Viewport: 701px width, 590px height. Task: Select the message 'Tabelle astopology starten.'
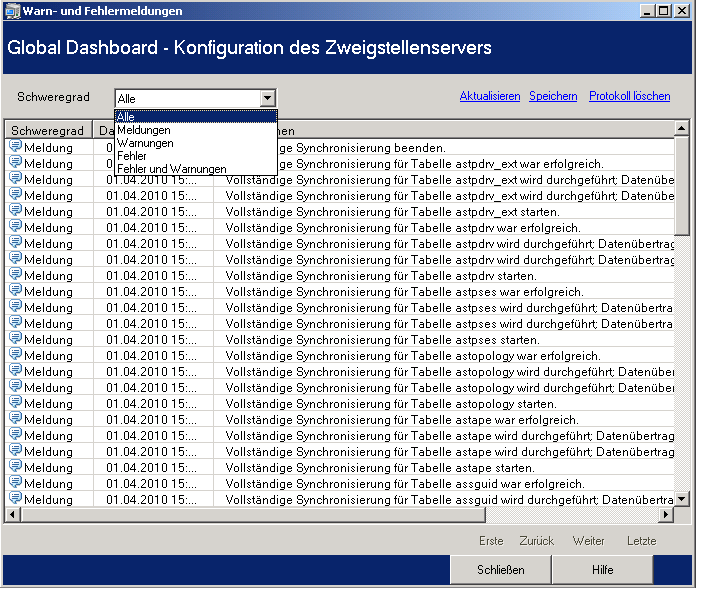tap(391, 403)
